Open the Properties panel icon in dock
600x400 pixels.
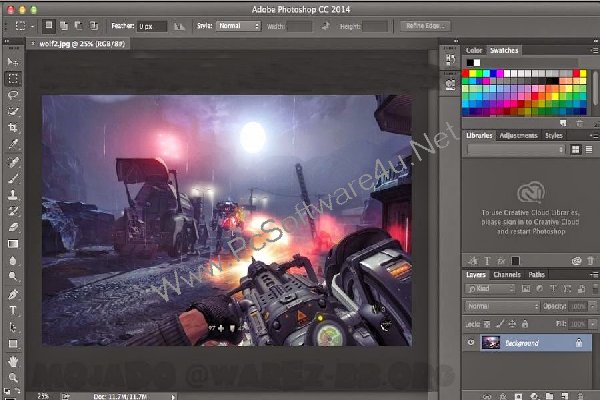click(x=450, y=84)
